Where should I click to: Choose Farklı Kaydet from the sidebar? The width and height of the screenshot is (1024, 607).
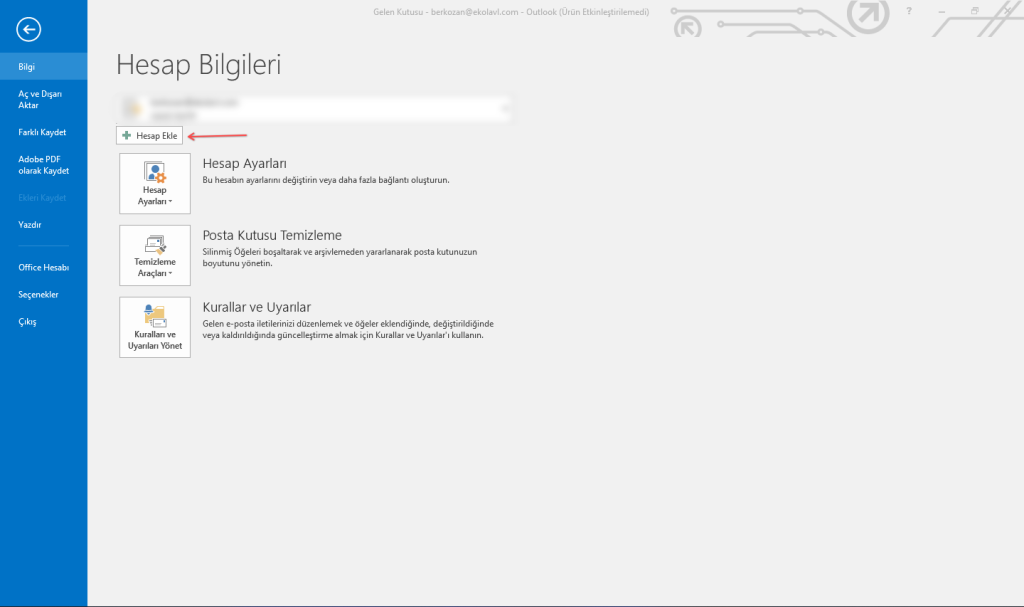[x=42, y=132]
